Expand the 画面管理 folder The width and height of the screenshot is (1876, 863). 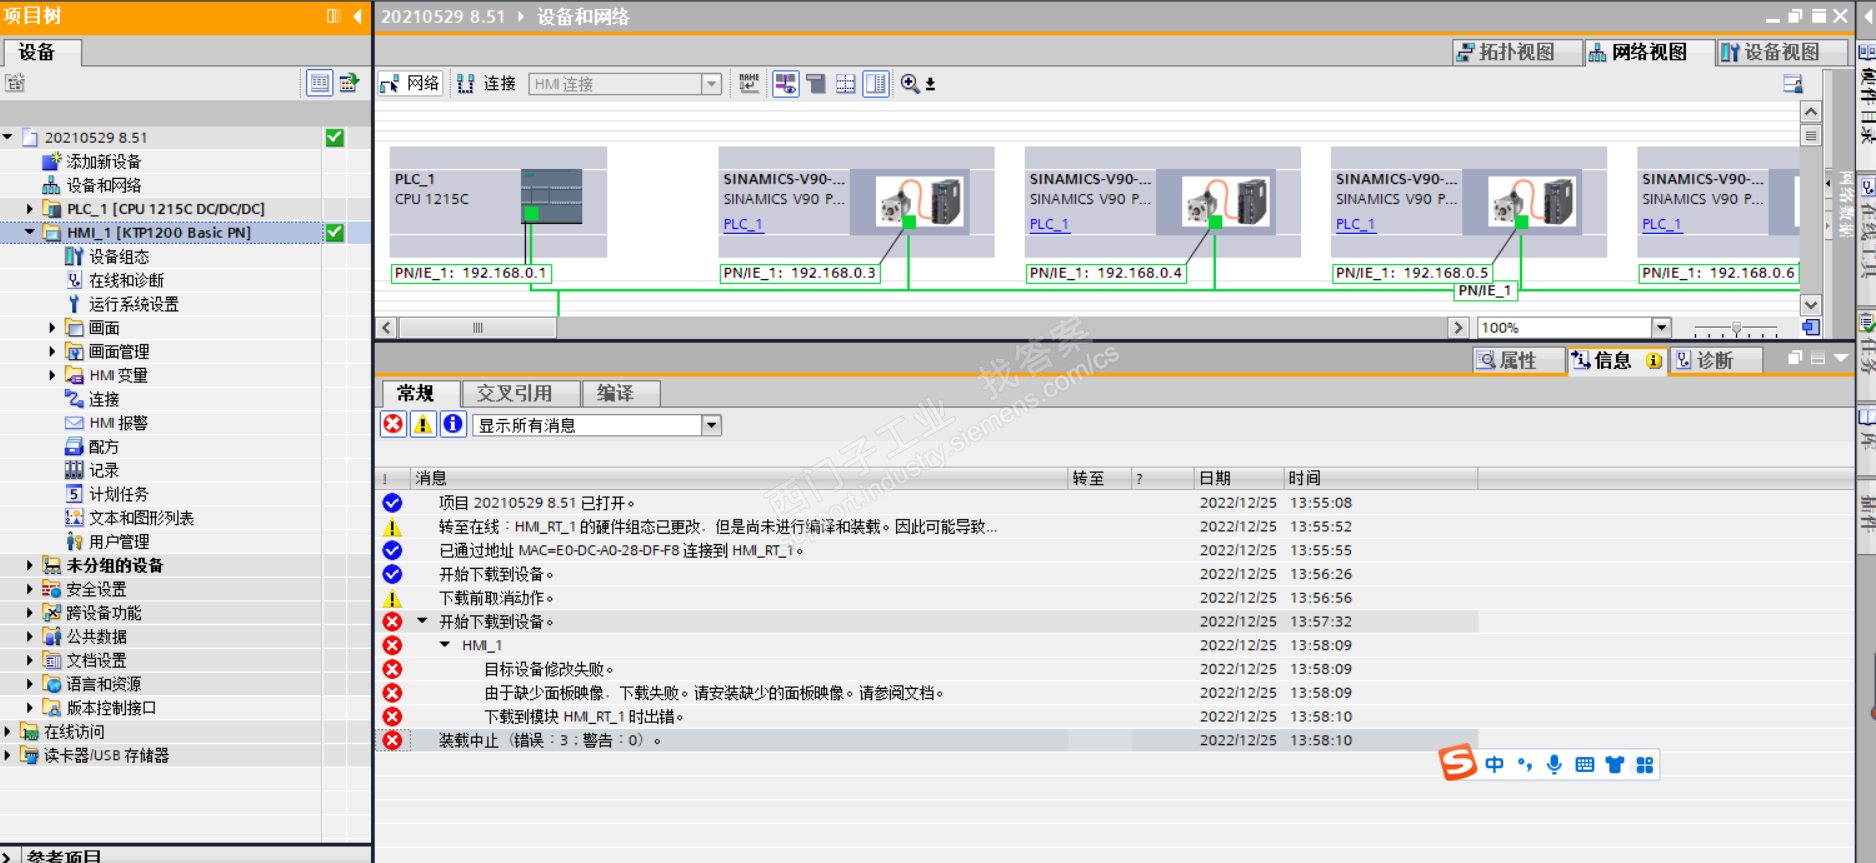(52, 351)
